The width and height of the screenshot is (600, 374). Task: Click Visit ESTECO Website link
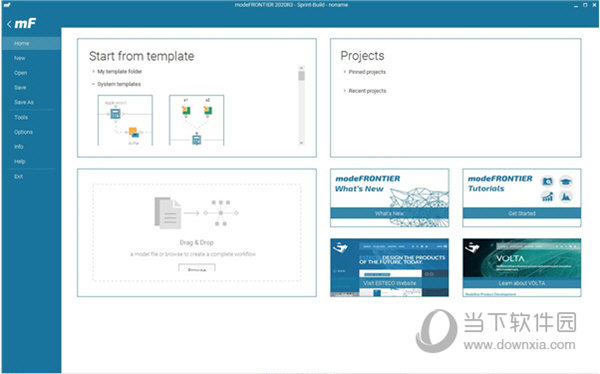pos(390,283)
